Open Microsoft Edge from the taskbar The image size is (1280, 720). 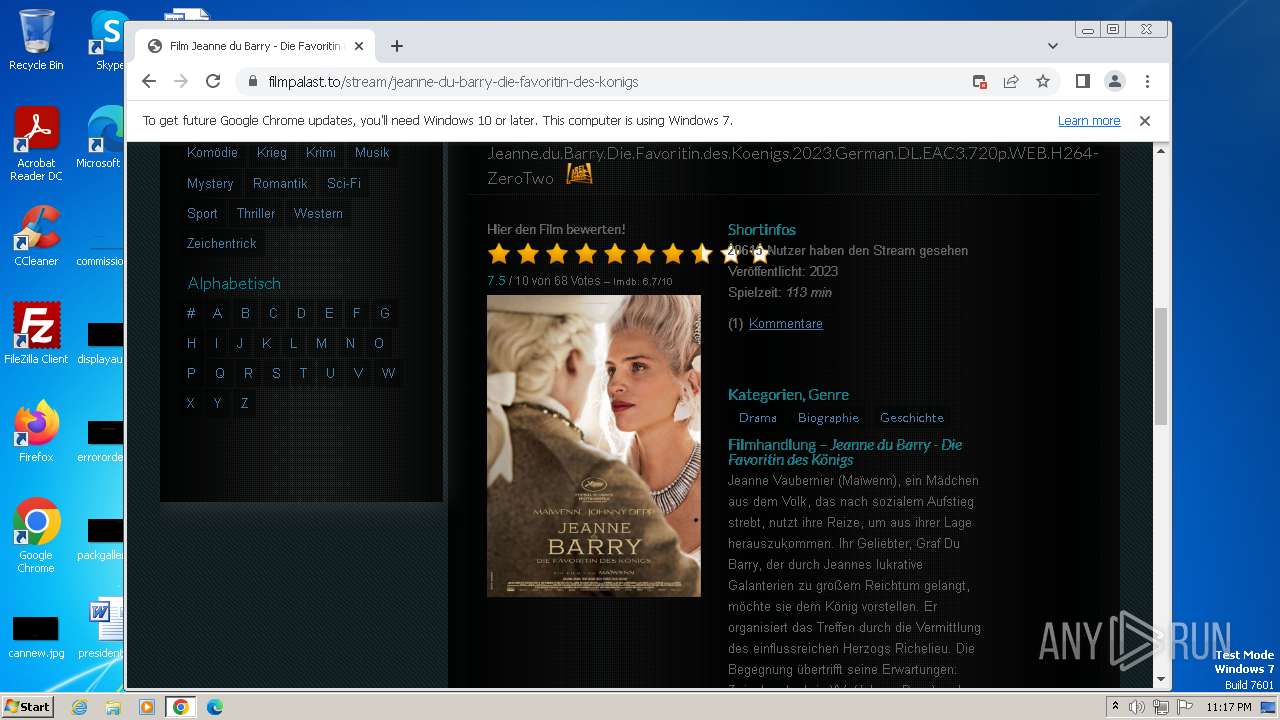(215, 707)
